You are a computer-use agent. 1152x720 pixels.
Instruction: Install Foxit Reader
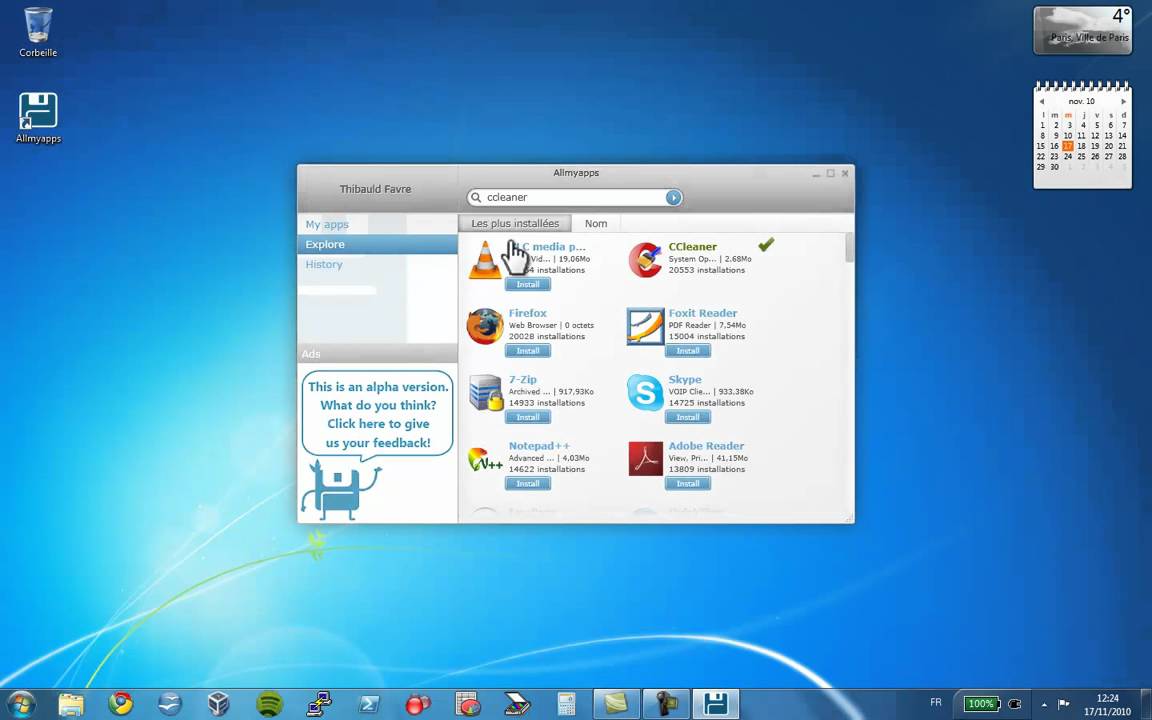pyautogui.click(x=688, y=350)
